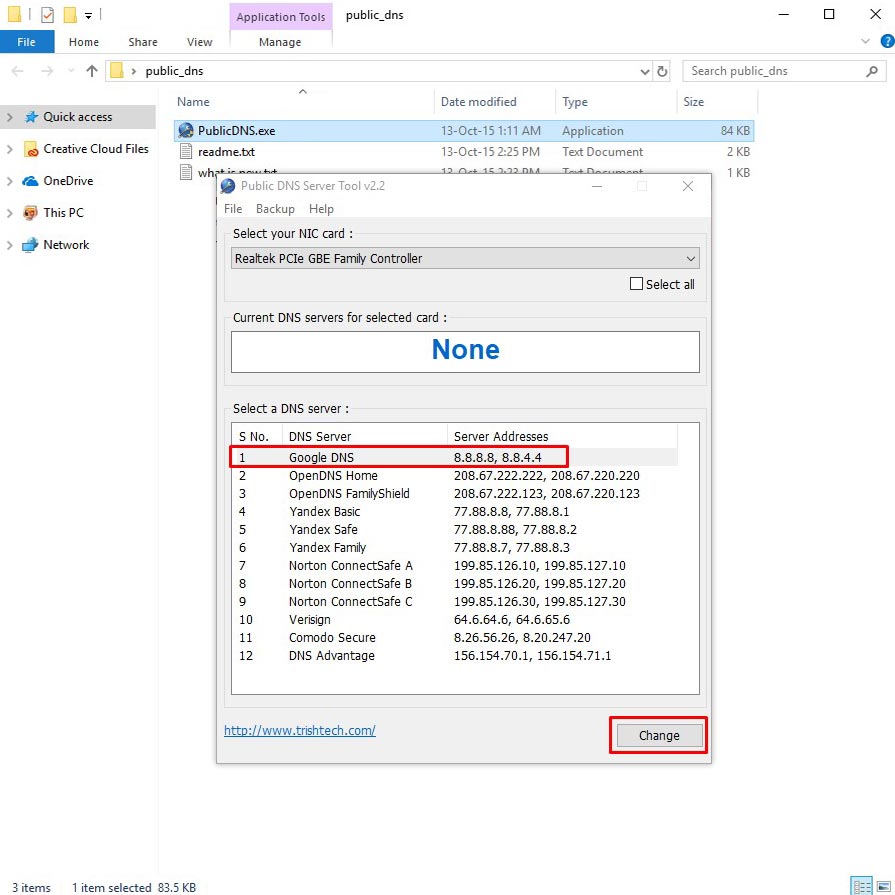The height and width of the screenshot is (895, 895).
Task: Click the readme.txt file icon
Action: [185, 152]
